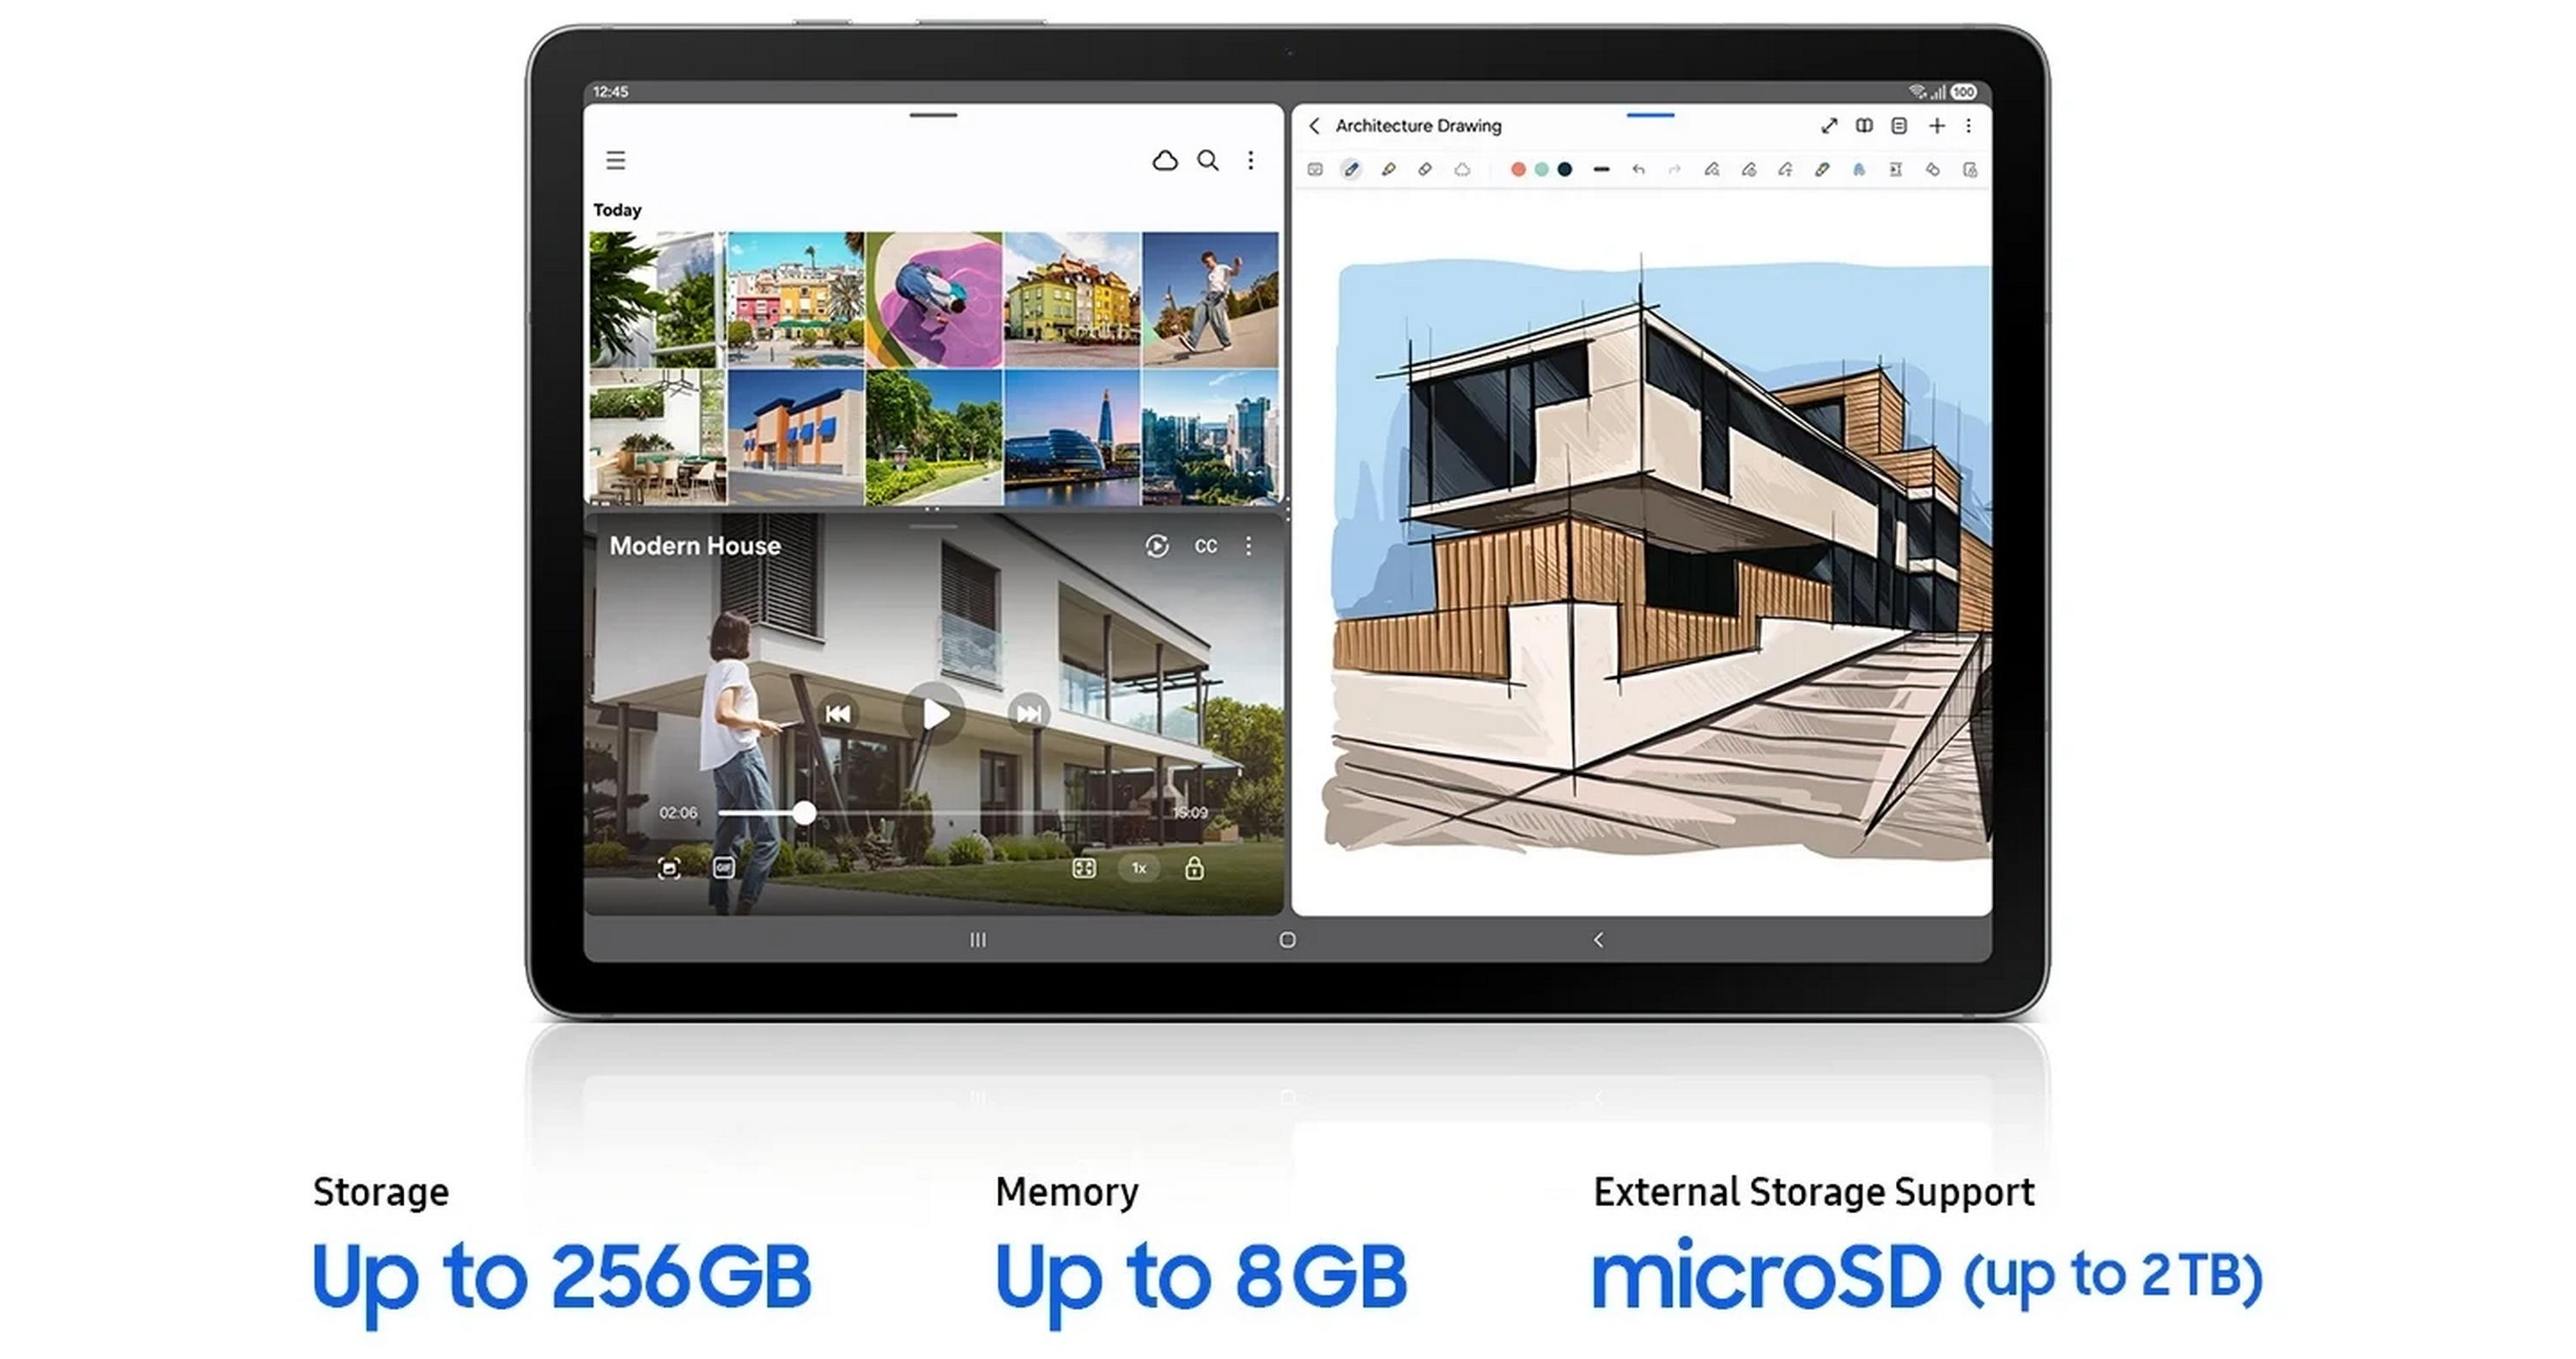Open the cloud sync icon in gallery
2576x1359 pixels.
pyautogui.click(x=1165, y=161)
